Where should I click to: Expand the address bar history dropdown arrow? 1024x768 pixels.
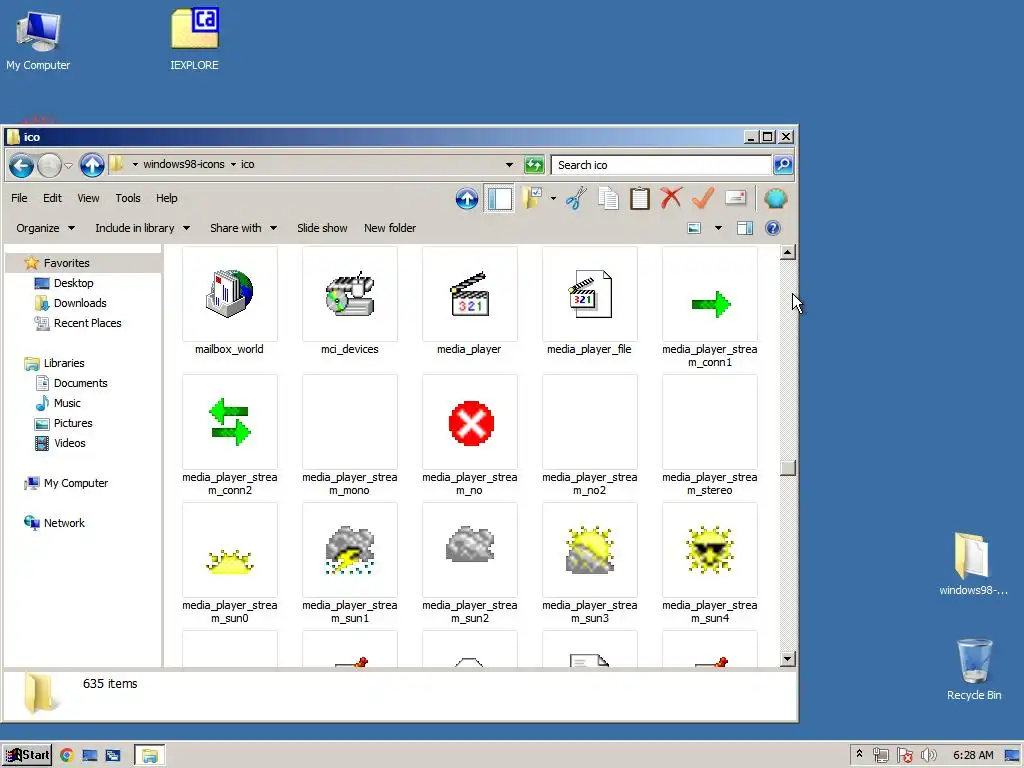(509, 165)
